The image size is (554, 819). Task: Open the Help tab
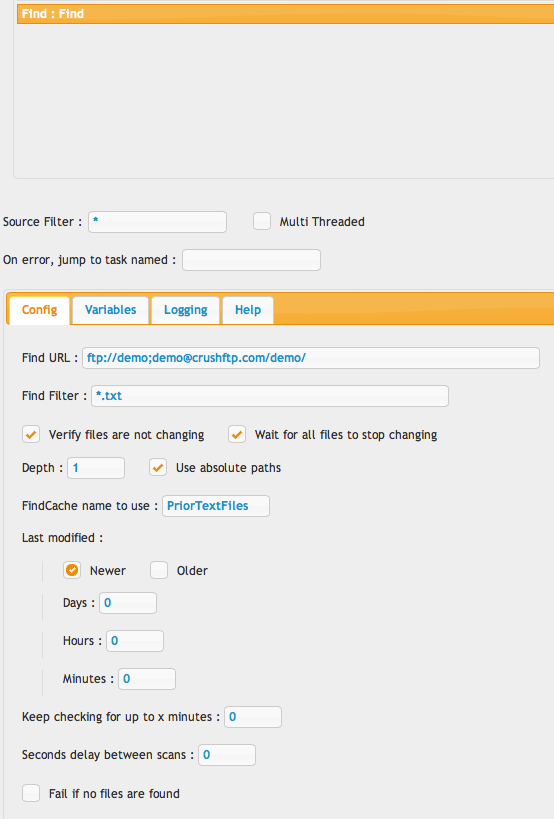point(247,310)
